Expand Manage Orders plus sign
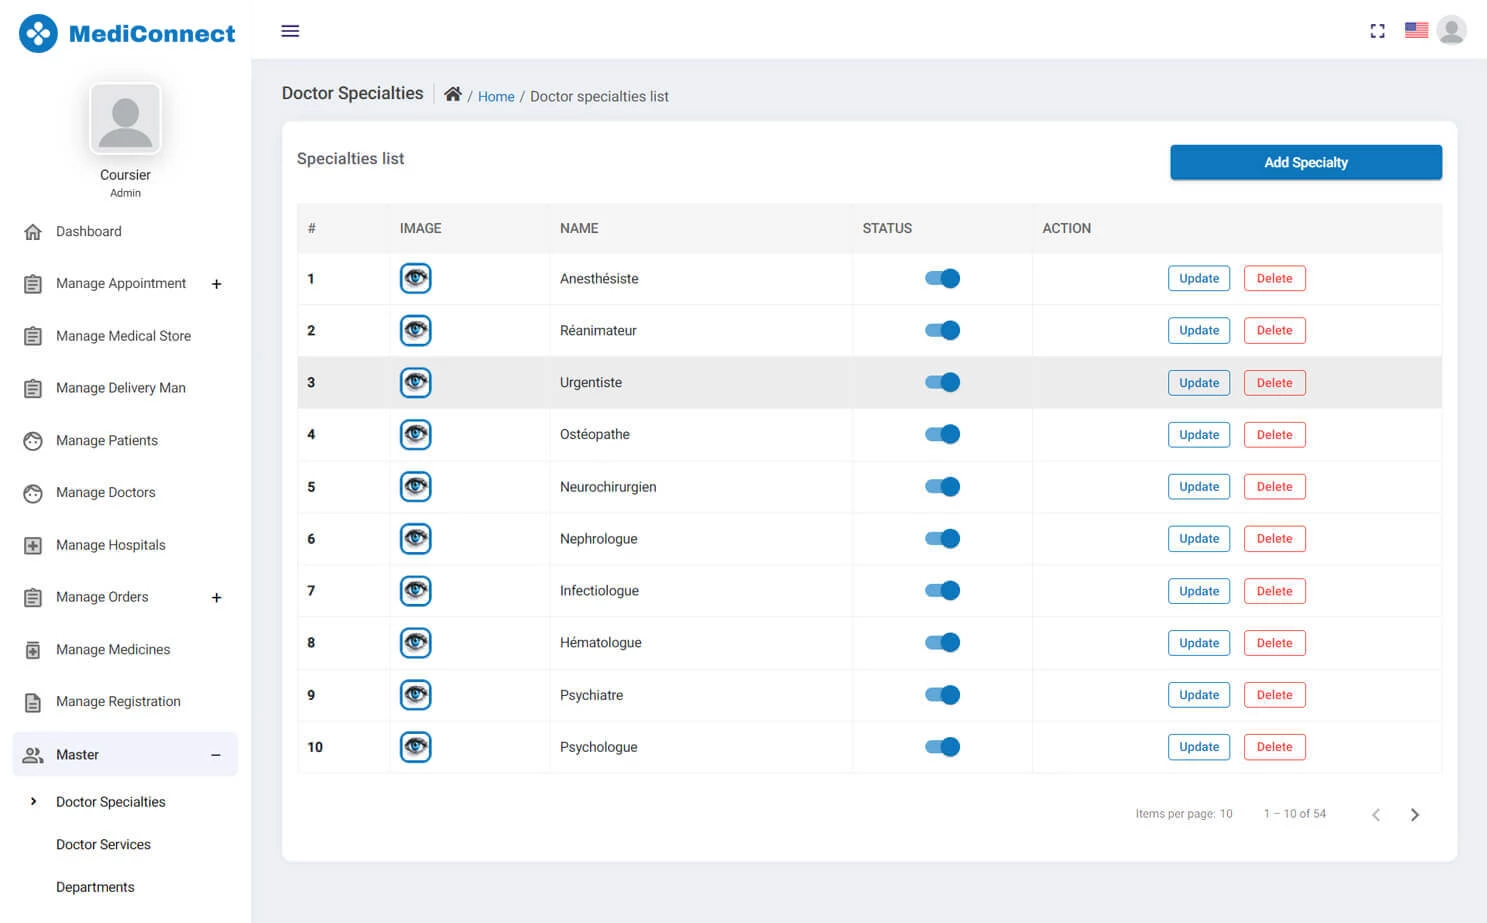 point(216,597)
